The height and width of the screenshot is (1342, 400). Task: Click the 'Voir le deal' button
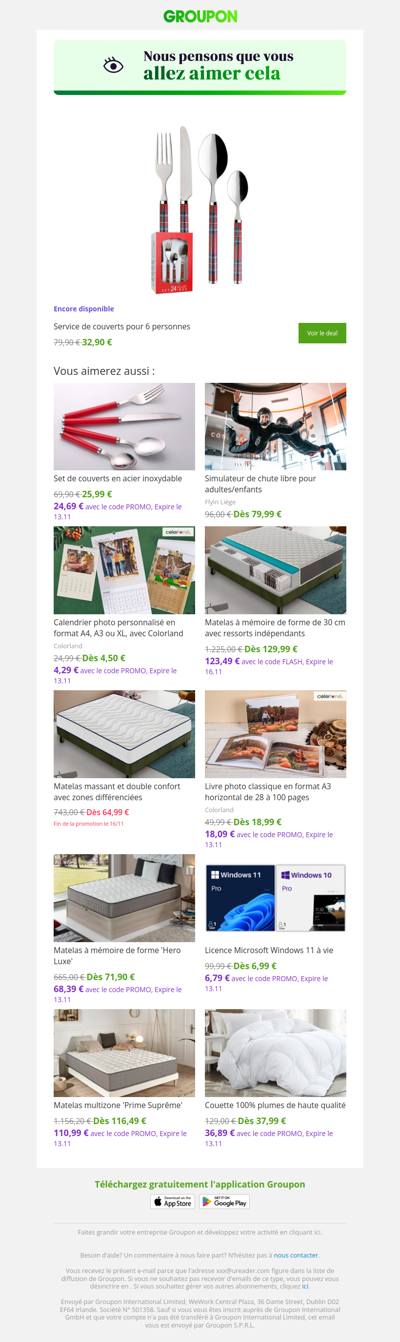point(322,333)
